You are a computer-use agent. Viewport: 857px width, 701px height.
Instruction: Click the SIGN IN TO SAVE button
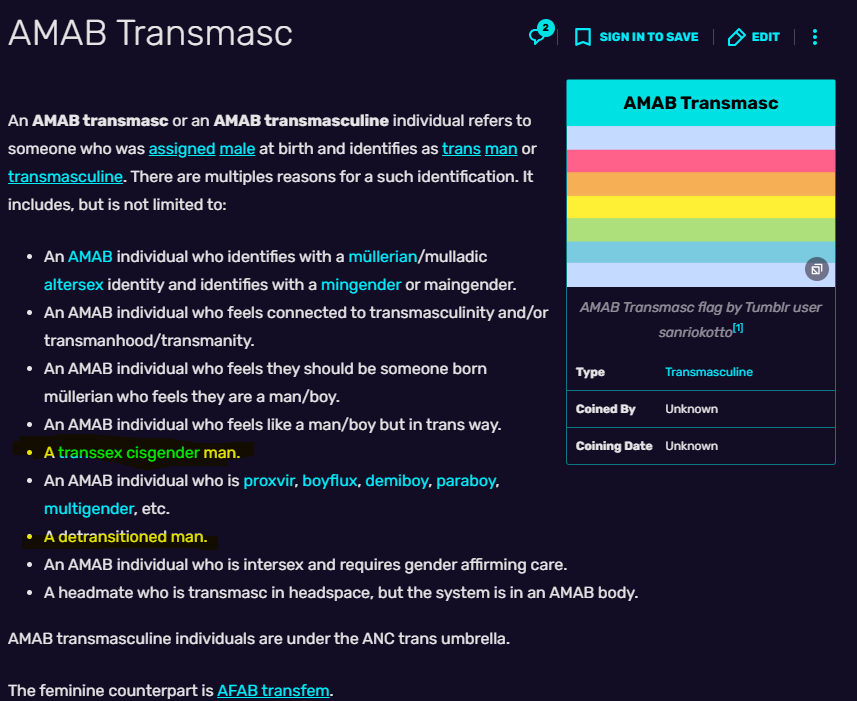click(x=648, y=37)
